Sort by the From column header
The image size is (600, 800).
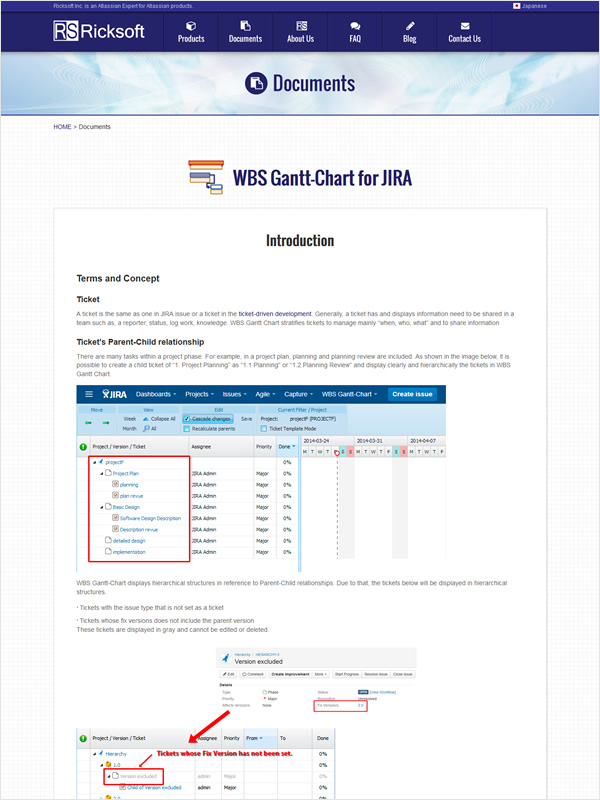pyautogui.click(x=261, y=738)
